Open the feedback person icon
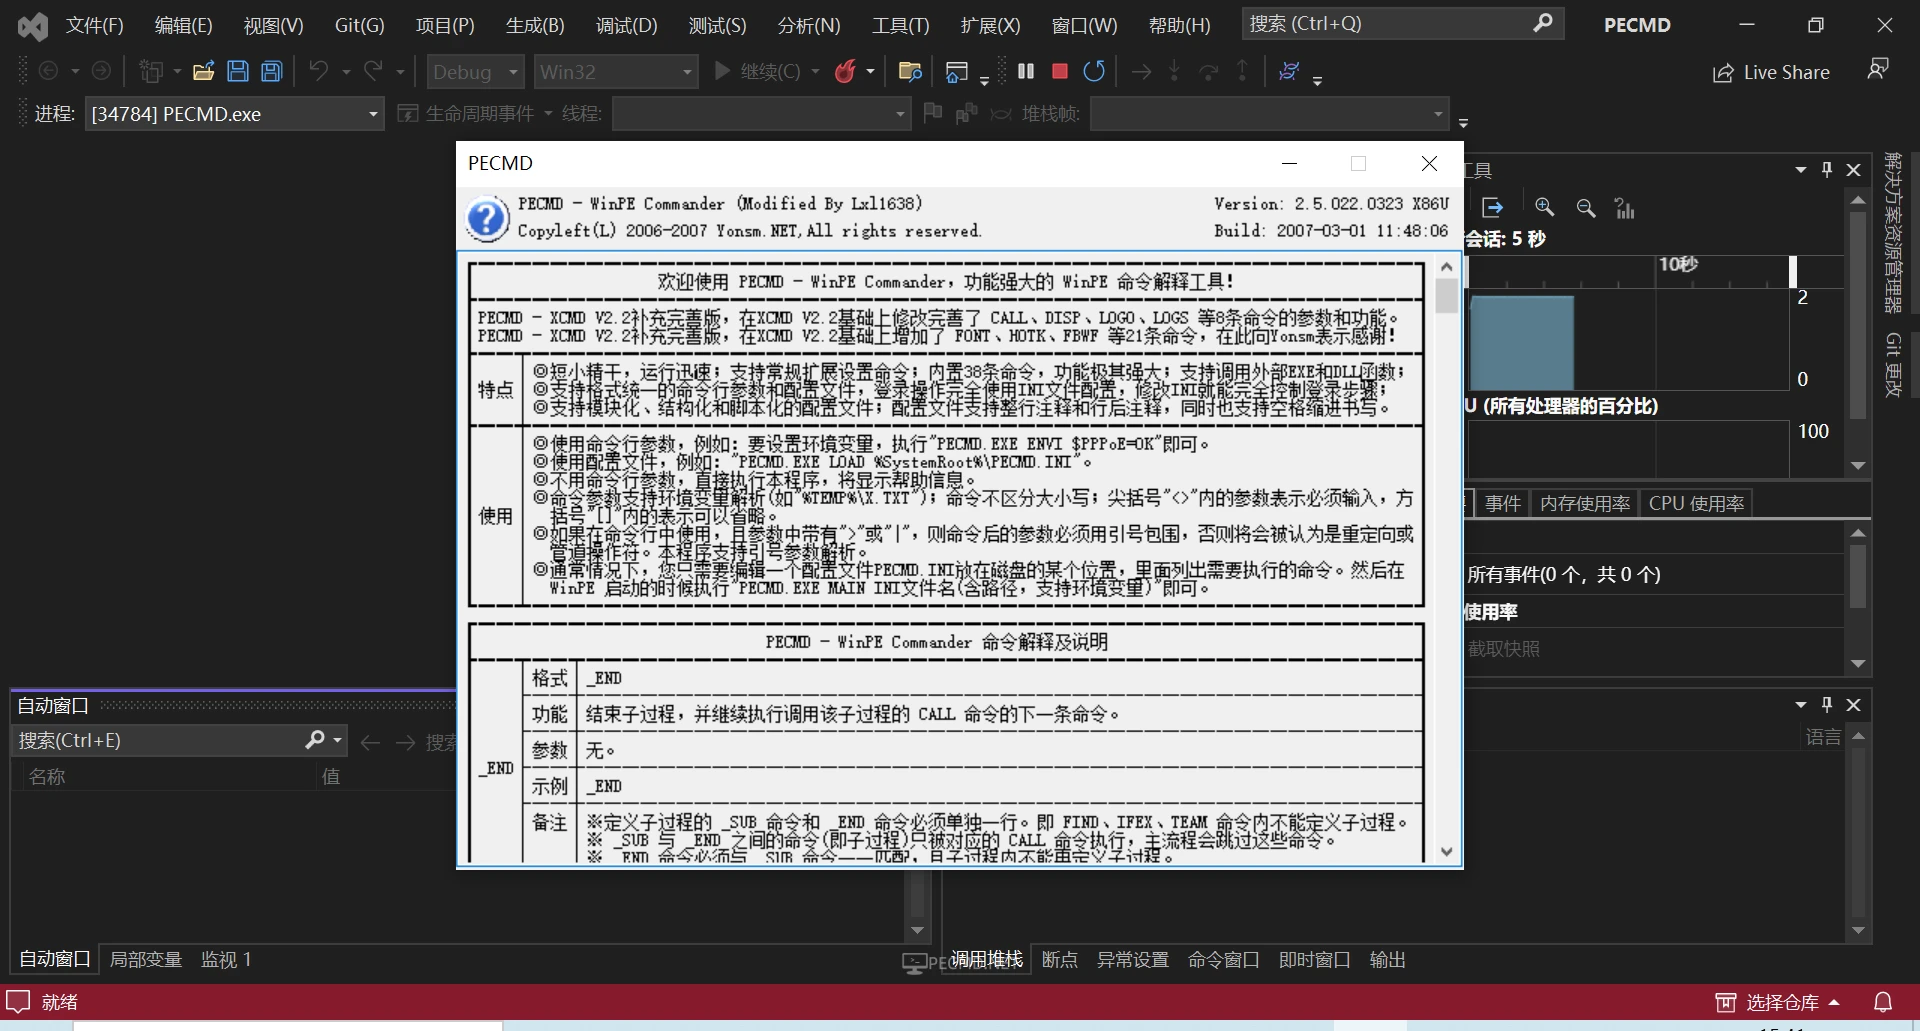 pos(1878,69)
